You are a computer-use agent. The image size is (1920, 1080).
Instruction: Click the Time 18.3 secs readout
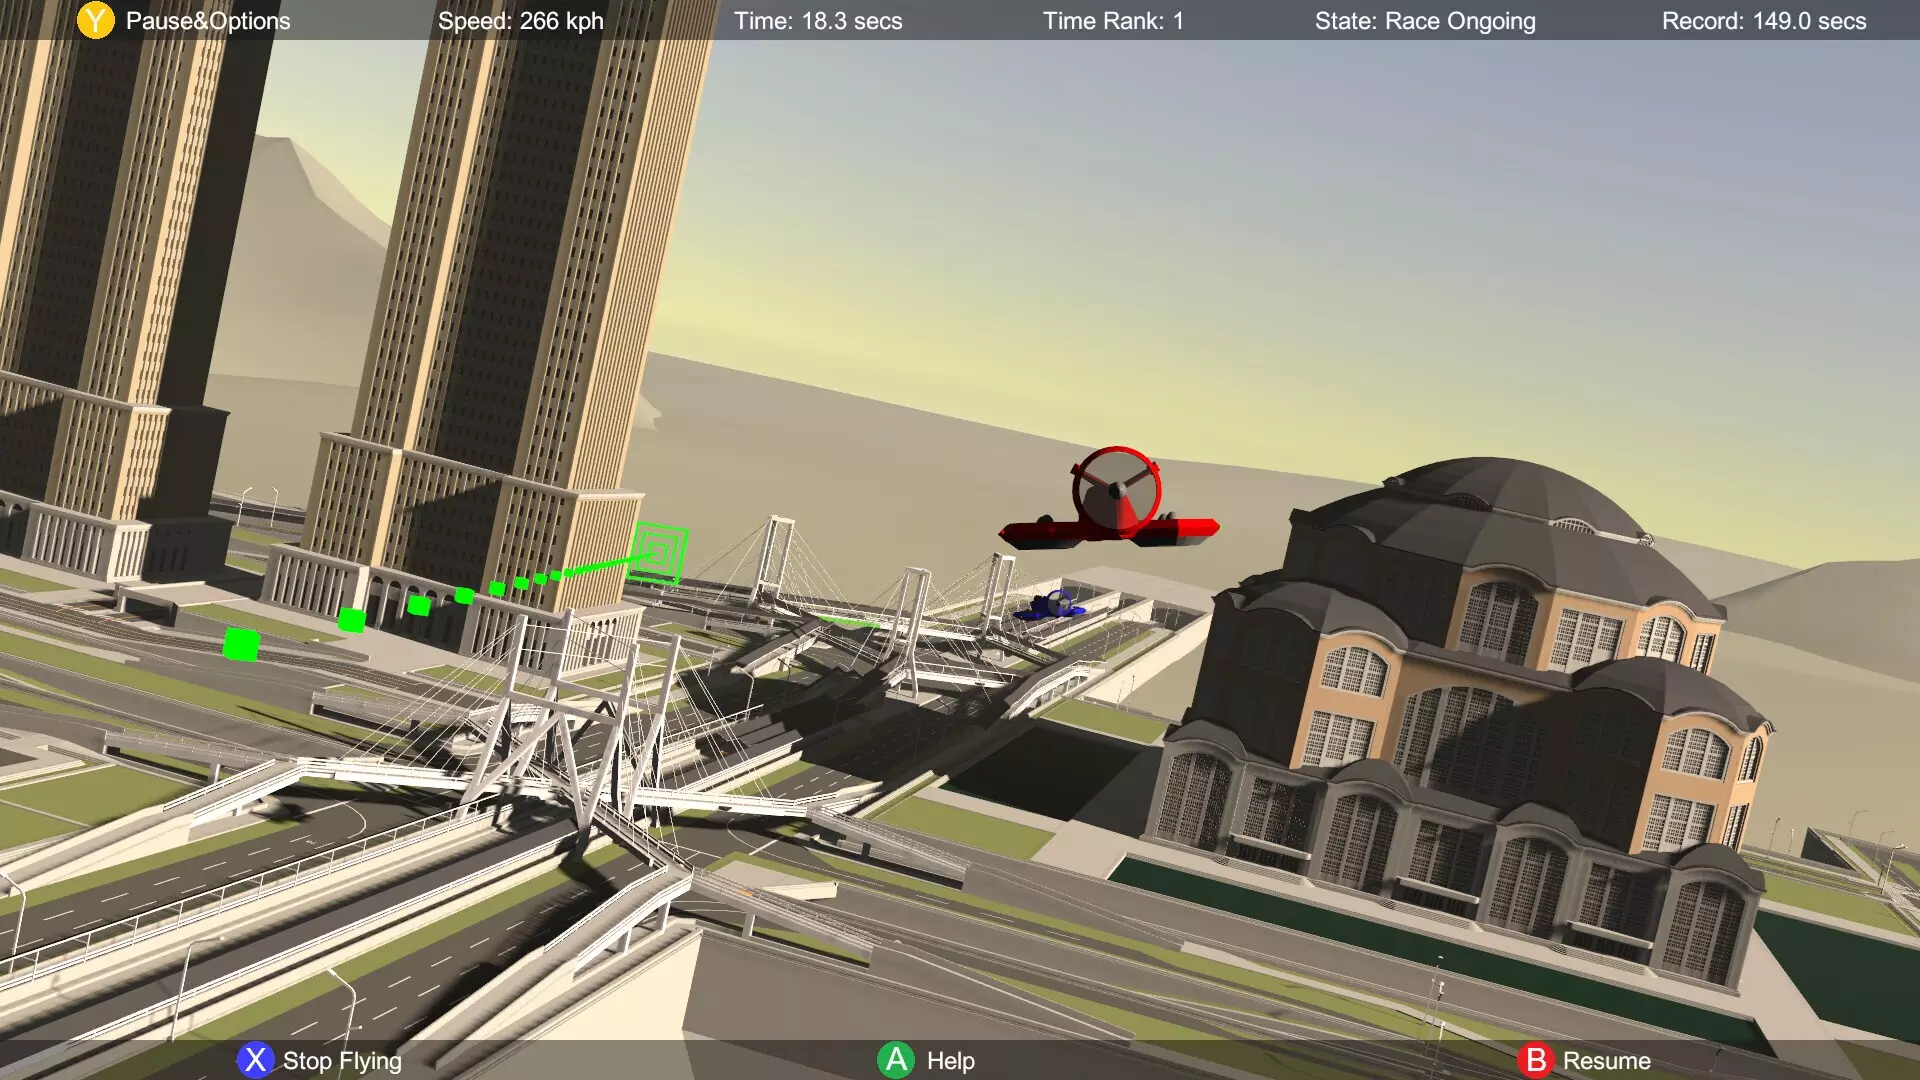pyautogui.click(x=818, y=21)
